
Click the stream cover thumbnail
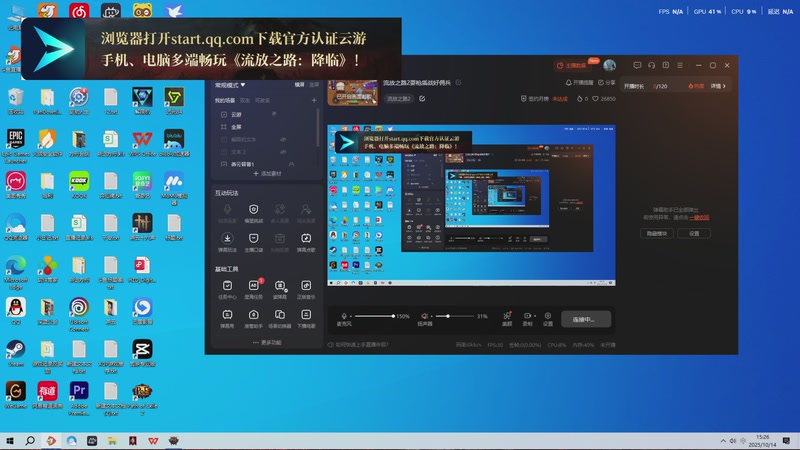(x=353, y=92)
